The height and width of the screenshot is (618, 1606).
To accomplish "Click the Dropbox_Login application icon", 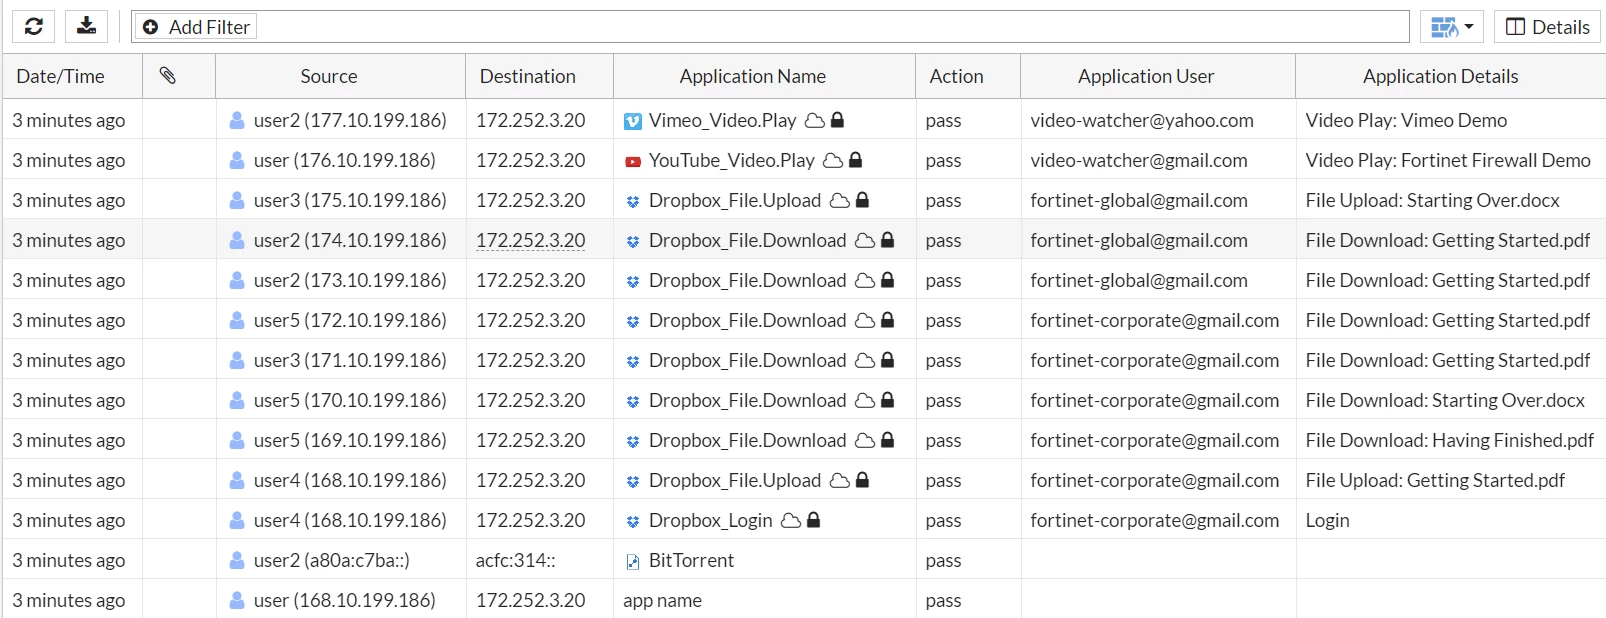I will tap(633, 521).
